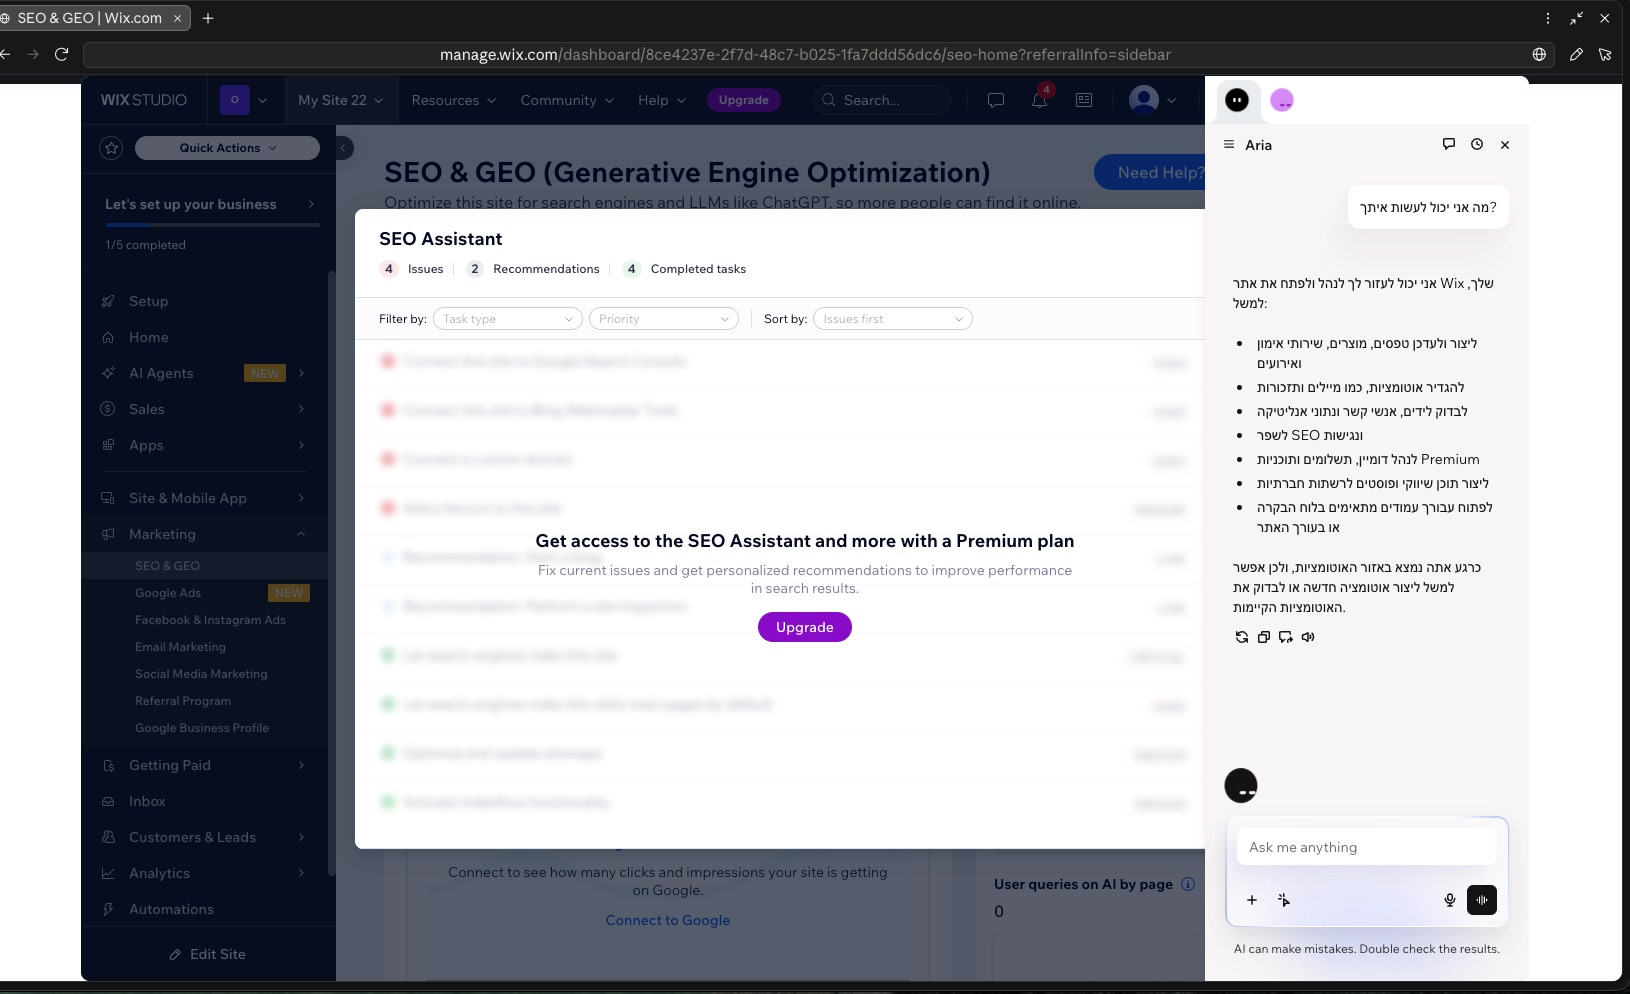Click the chat-arrow icon under Aria's response
This screenshot has width=1630, height=994.
(x=1286, y=637)
